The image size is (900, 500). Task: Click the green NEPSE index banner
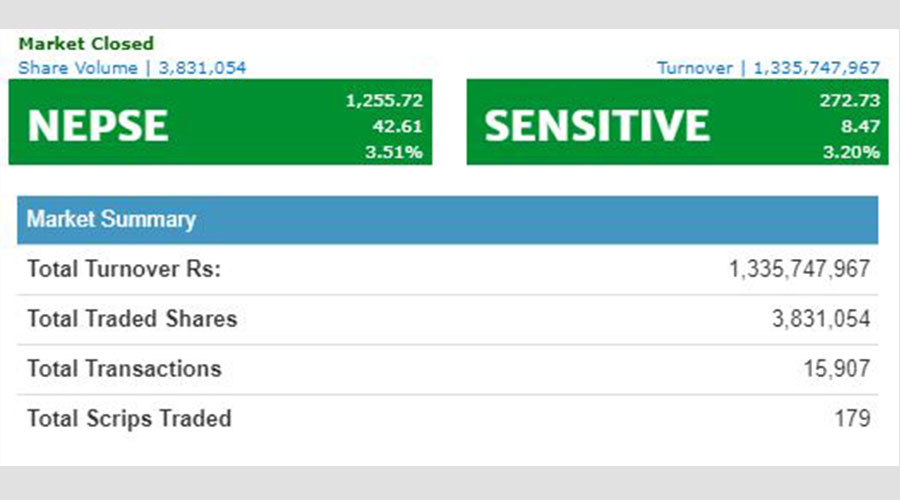click(x=220, y=122)
